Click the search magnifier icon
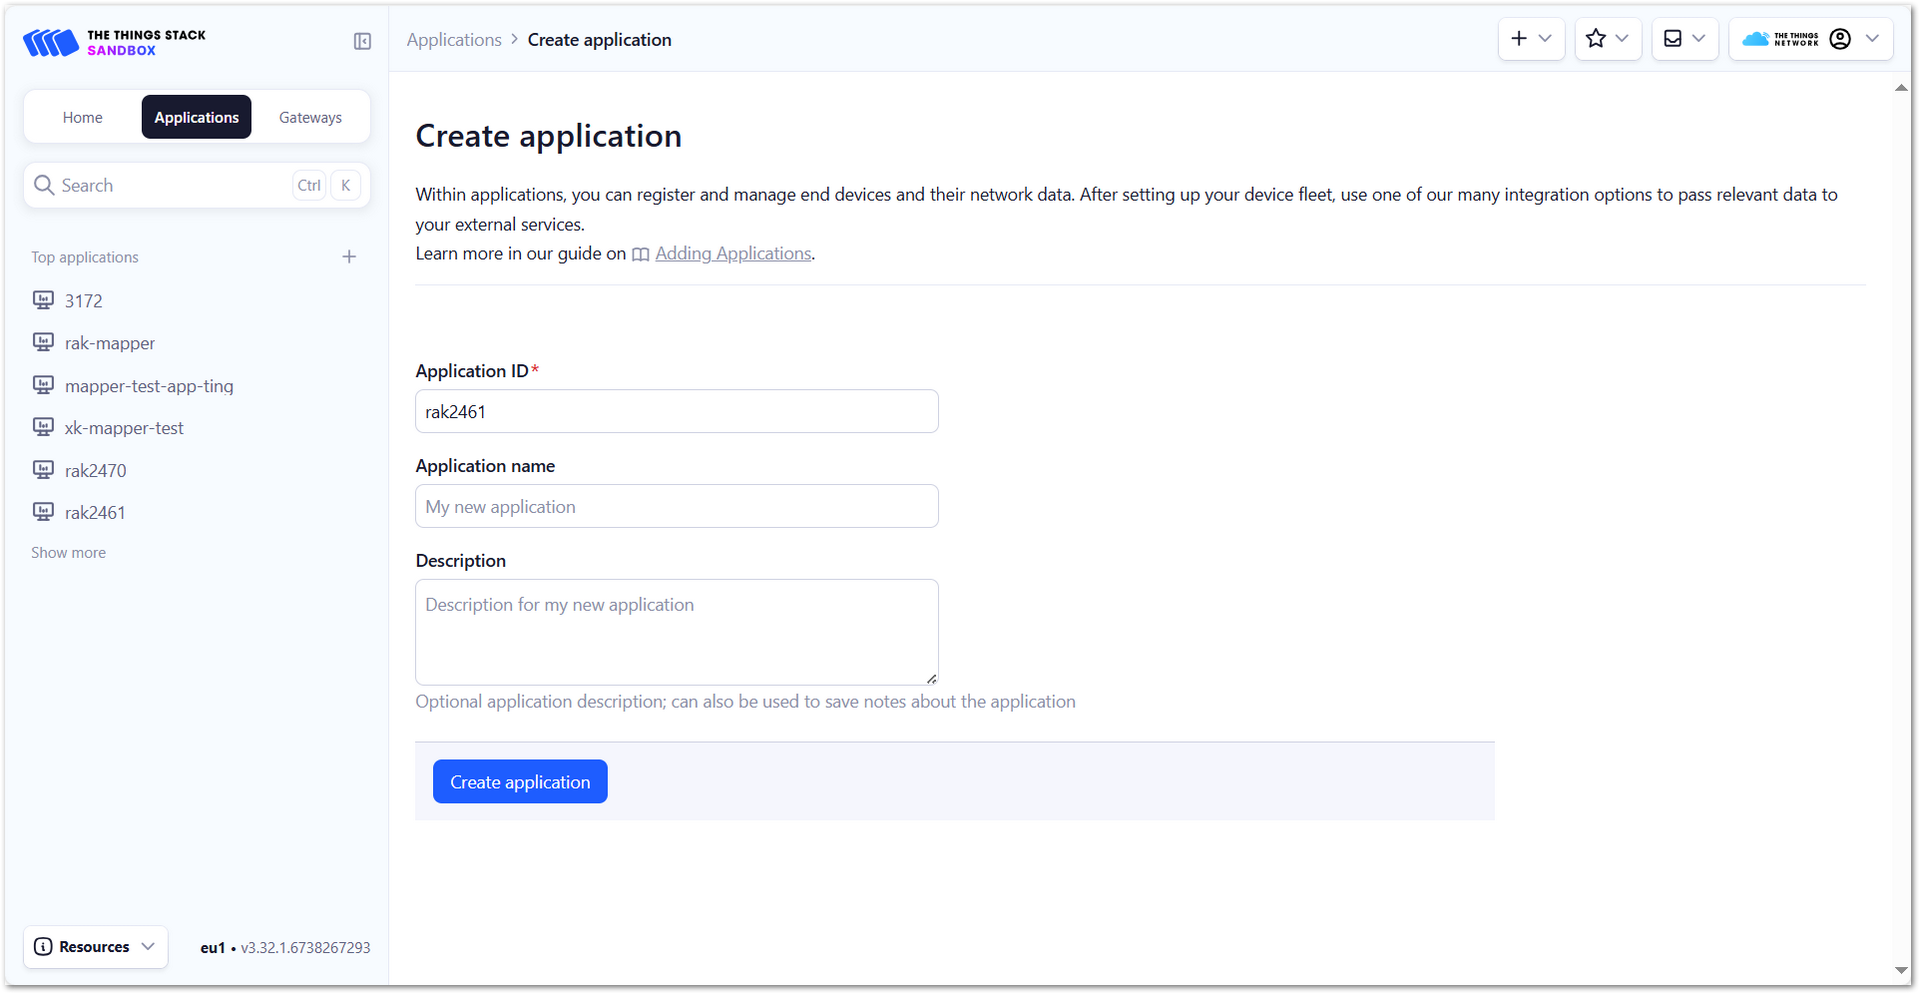Image resolution: width=1920 pixels, height=994 pixels. [44, 185]
